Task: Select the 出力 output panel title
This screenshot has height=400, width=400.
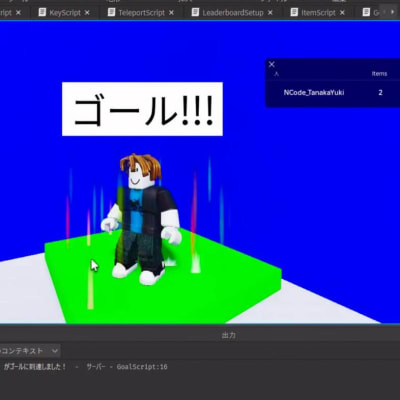Action: (229, 335)
